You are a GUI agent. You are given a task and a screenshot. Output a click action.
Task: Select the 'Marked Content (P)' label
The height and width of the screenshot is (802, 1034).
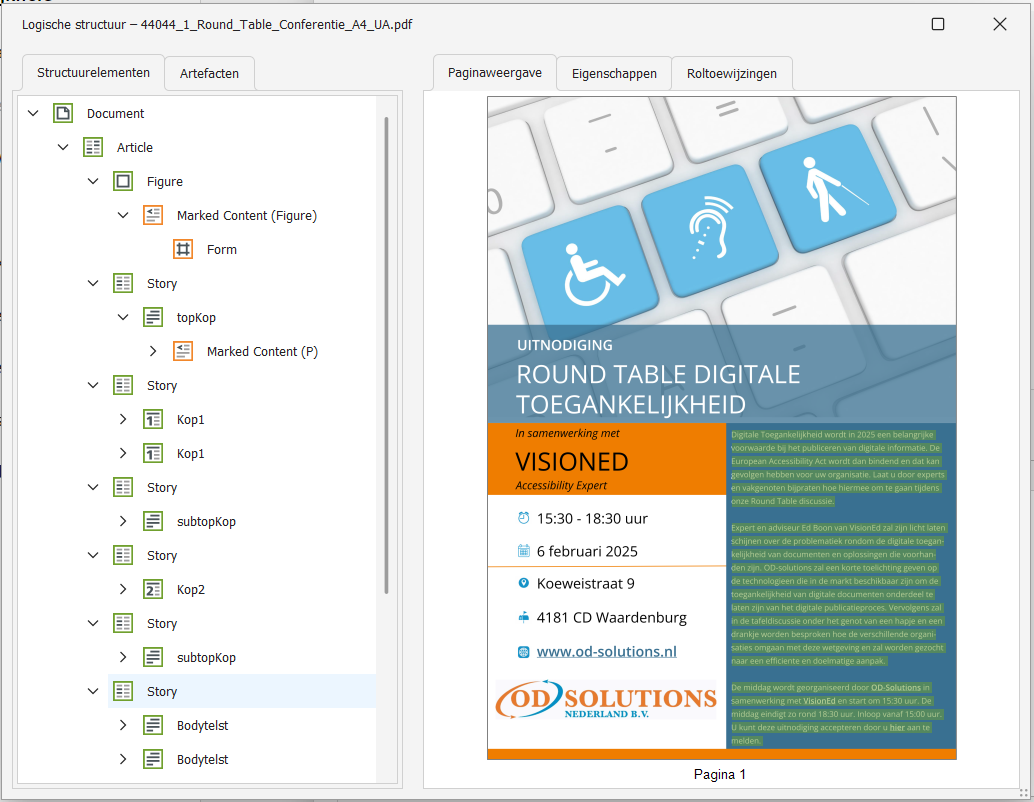point(262,352)
